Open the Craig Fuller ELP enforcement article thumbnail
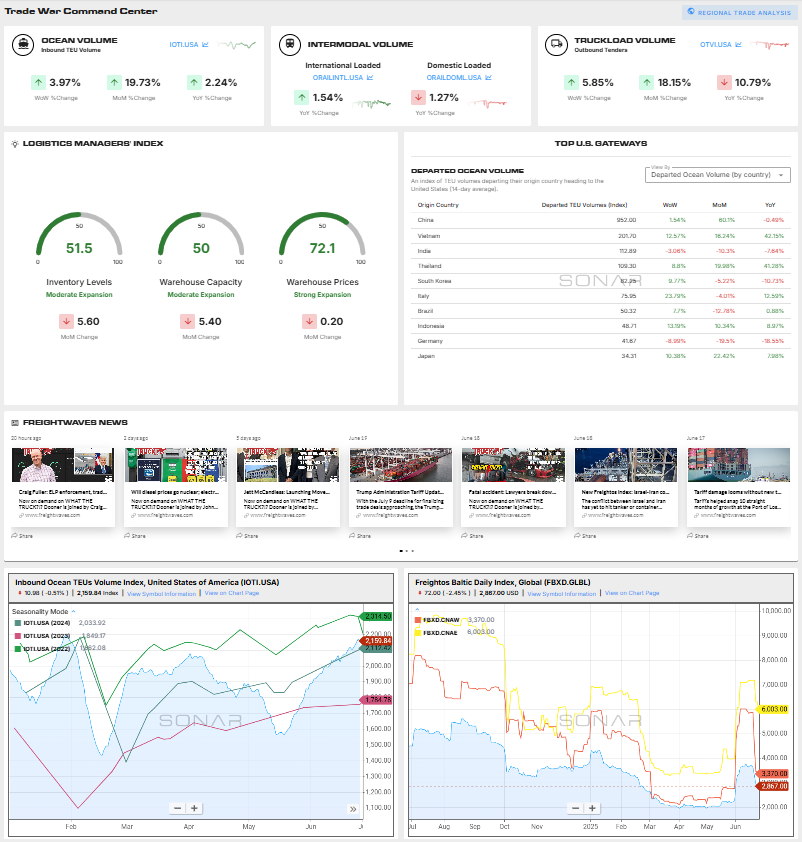 tap(63, 465)
